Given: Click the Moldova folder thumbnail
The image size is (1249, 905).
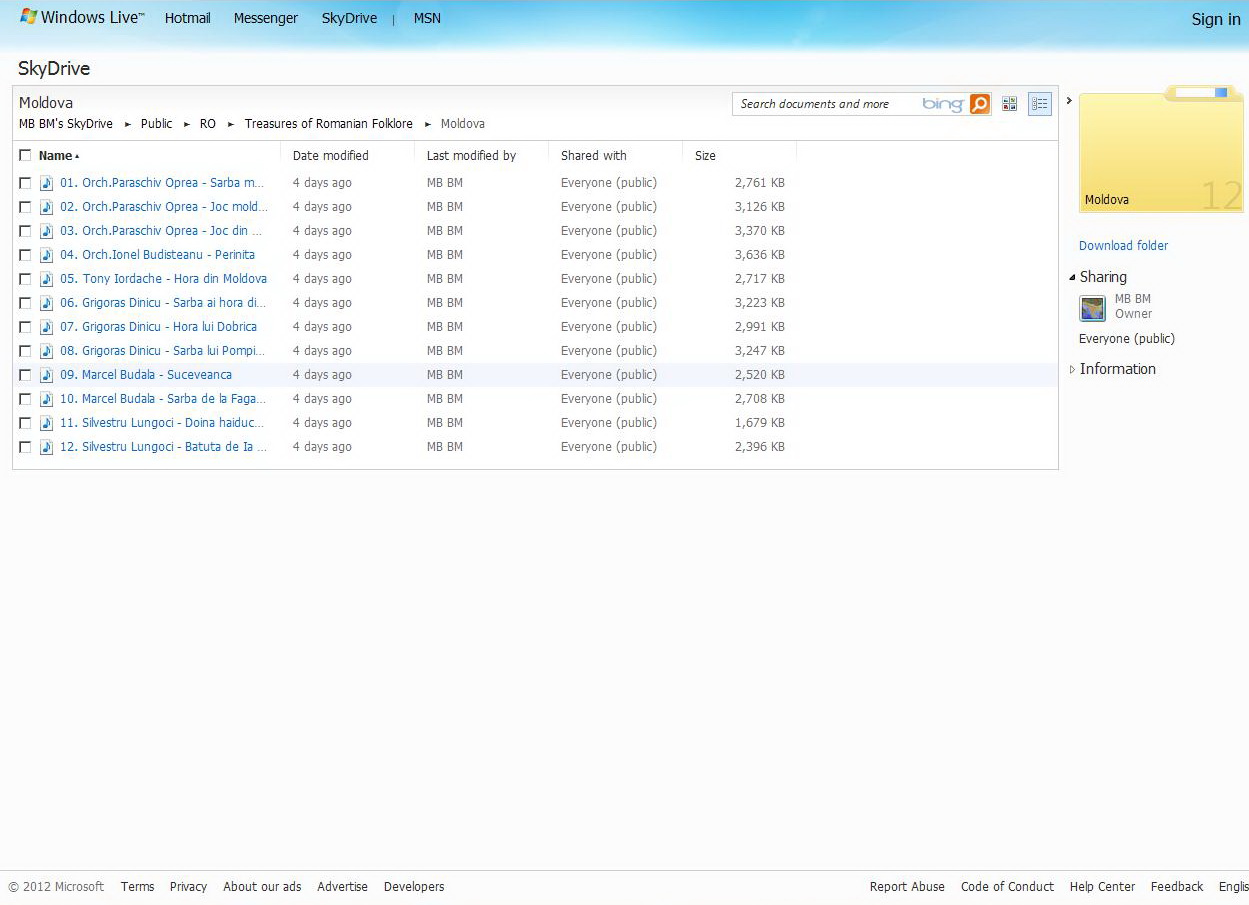Looking at the screenshot, I should [1161, 150].
